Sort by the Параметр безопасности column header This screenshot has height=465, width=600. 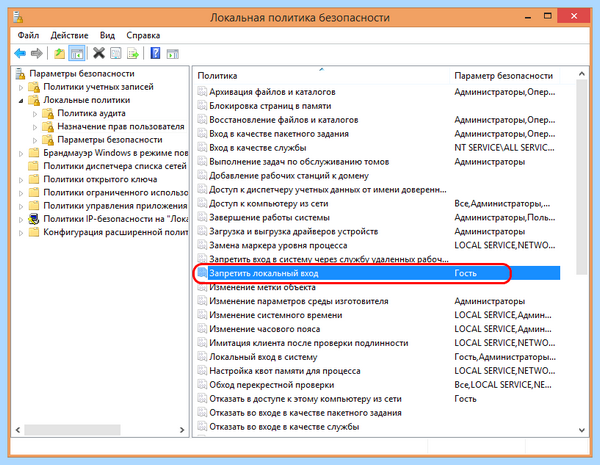coord(504,75)
